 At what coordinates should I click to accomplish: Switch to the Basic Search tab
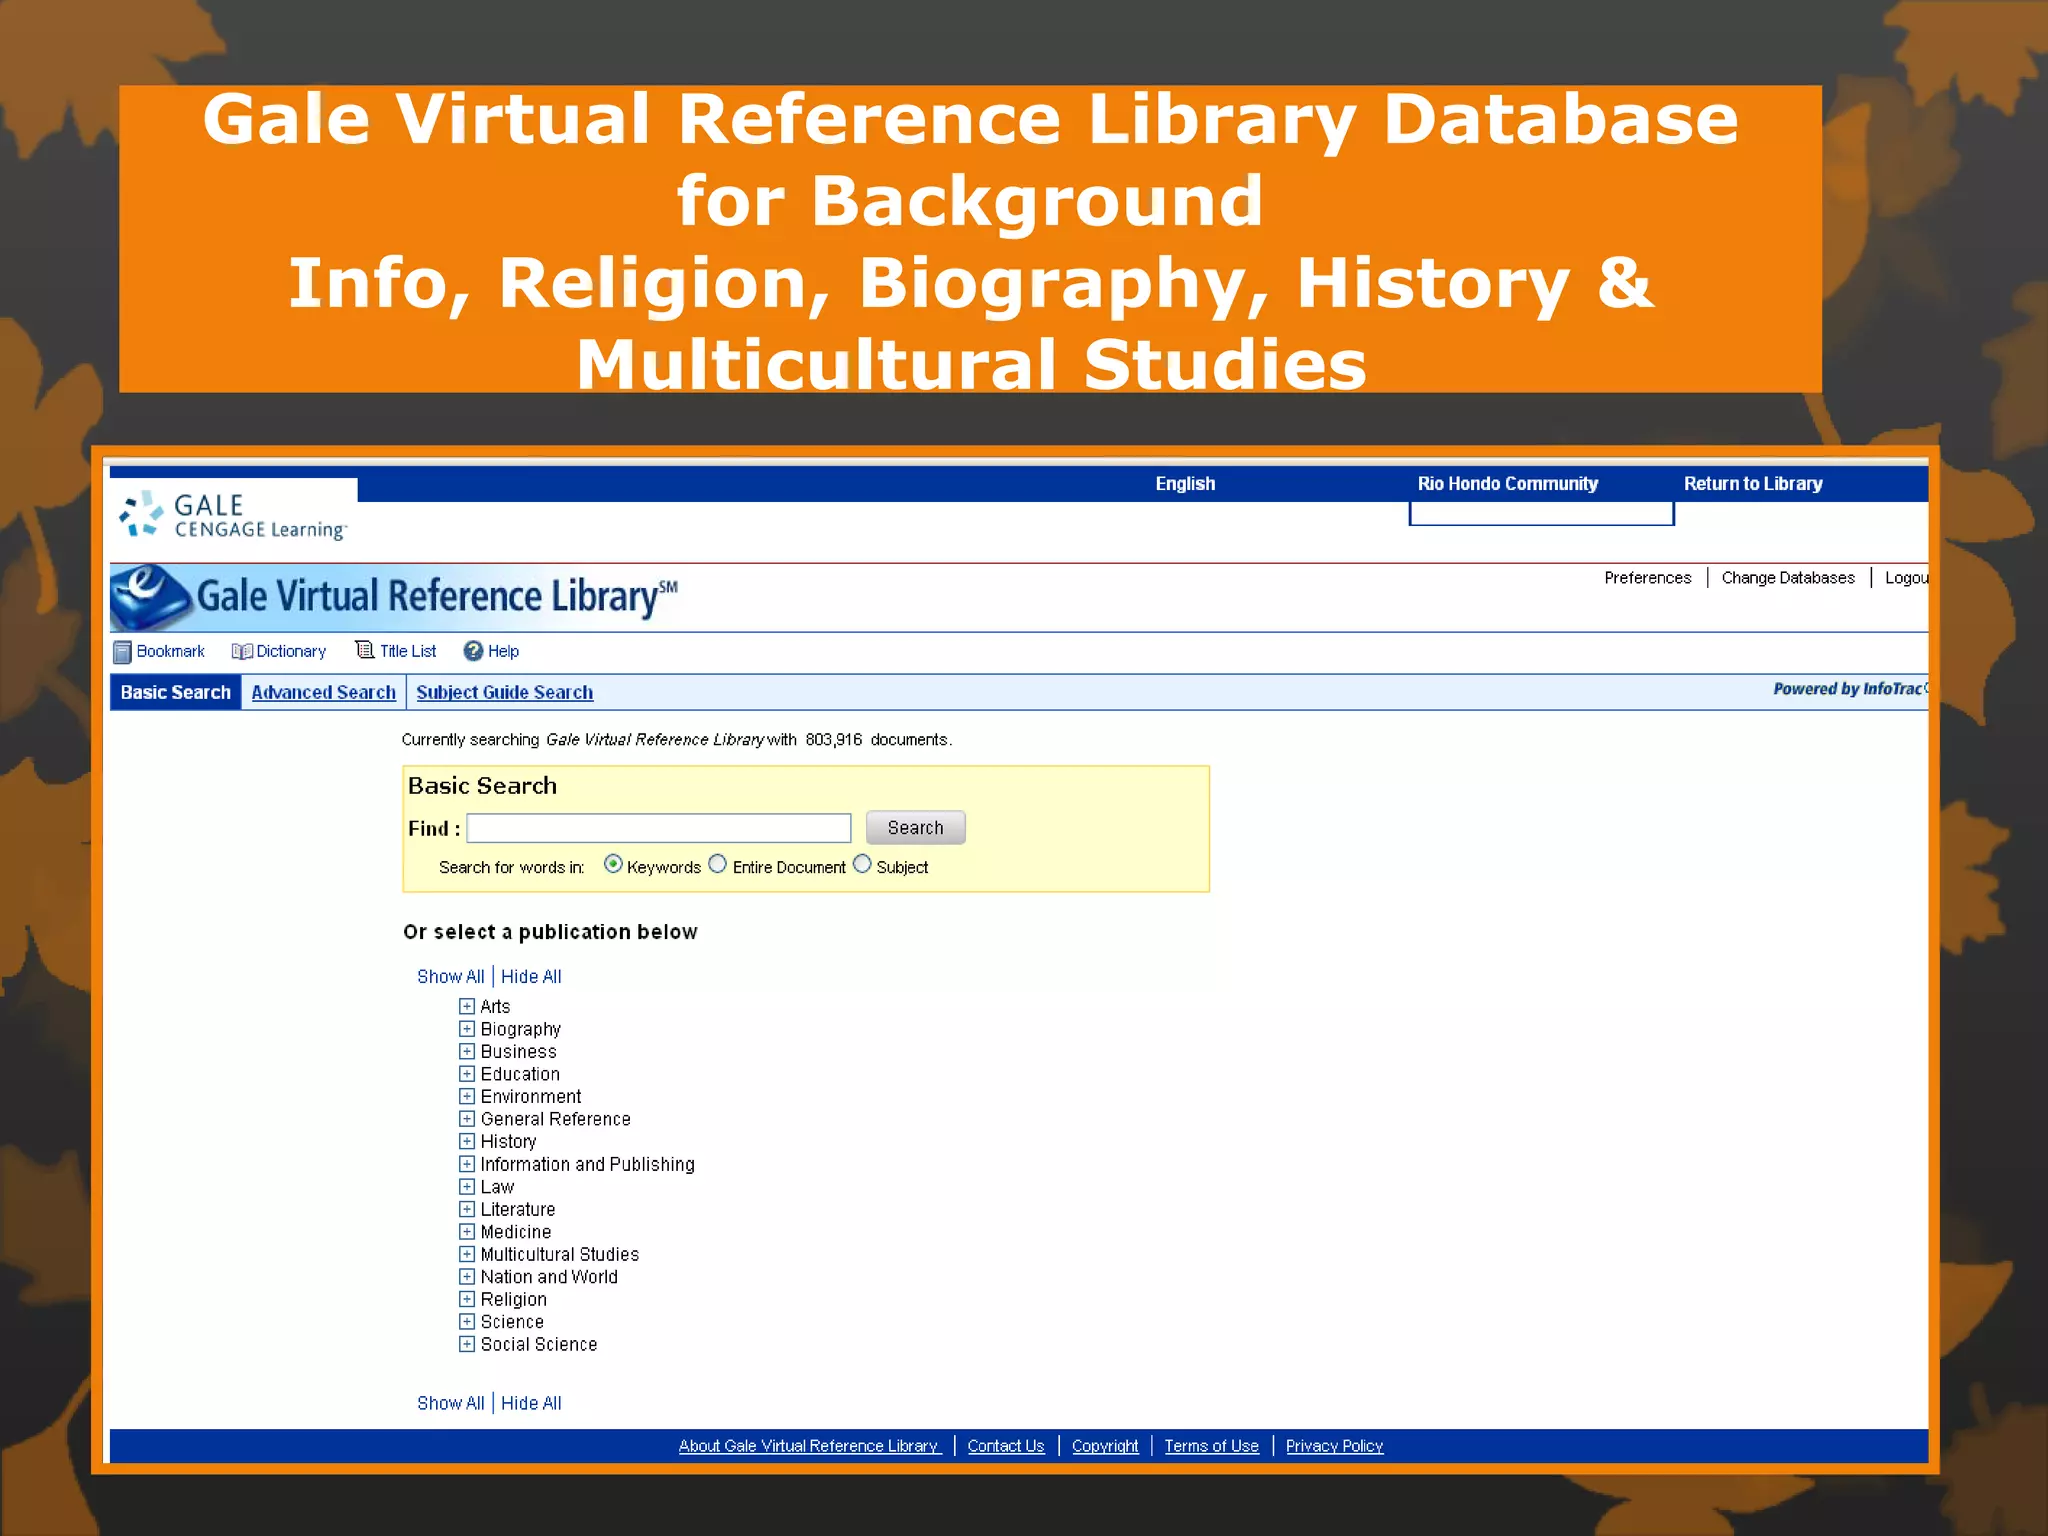coord(175,692)
